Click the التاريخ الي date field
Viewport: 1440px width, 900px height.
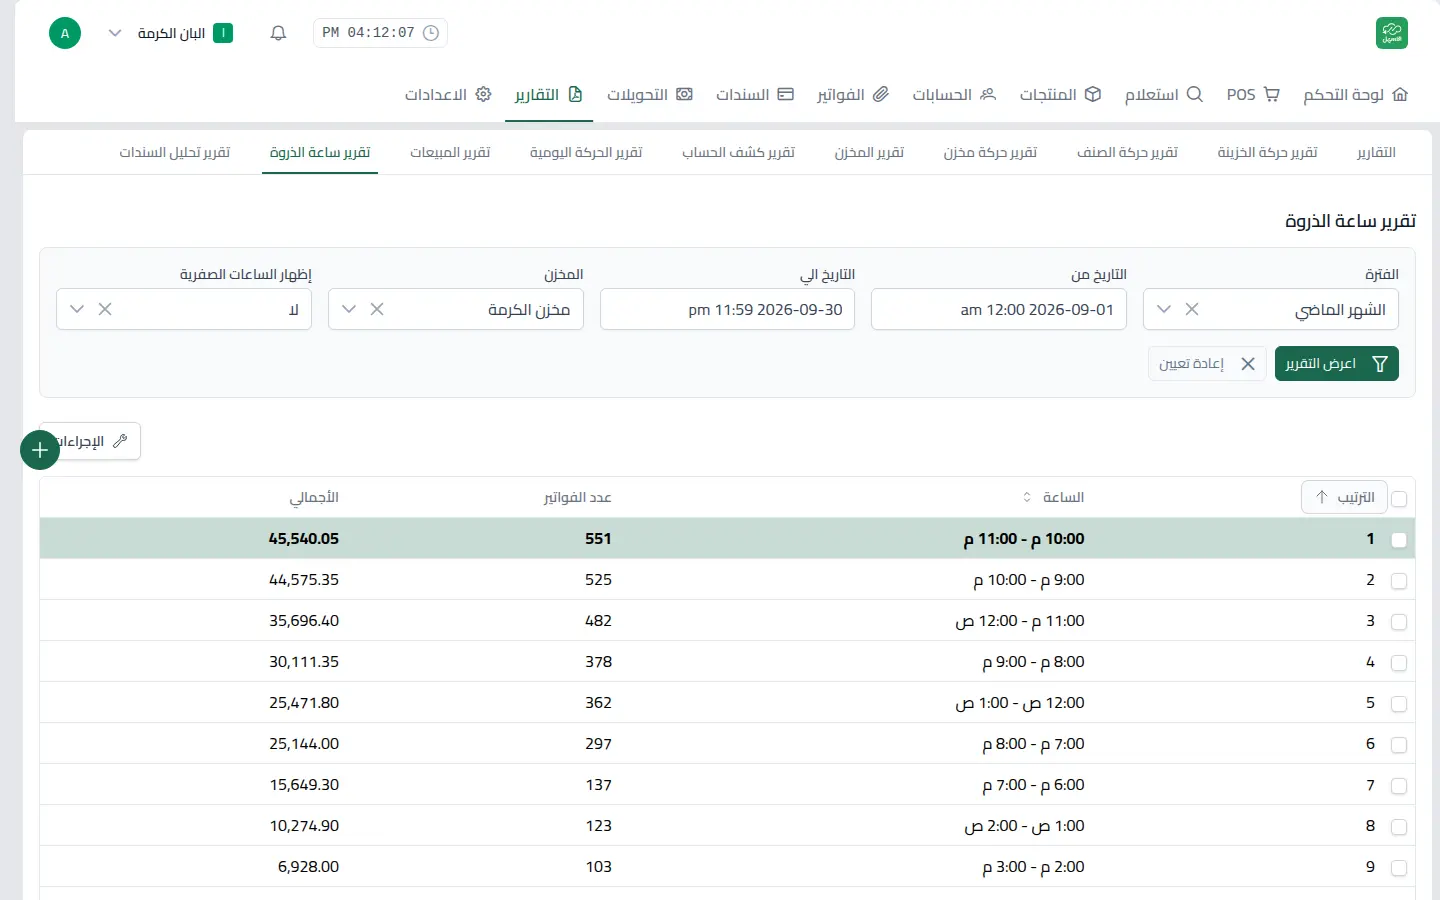[x=727, y=309]
